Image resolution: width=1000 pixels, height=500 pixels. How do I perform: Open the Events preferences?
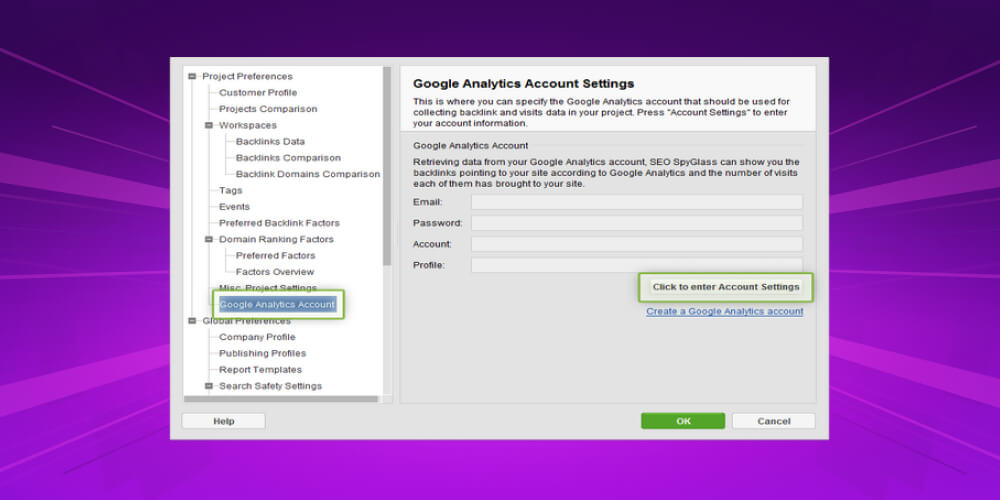pos(234,207)
